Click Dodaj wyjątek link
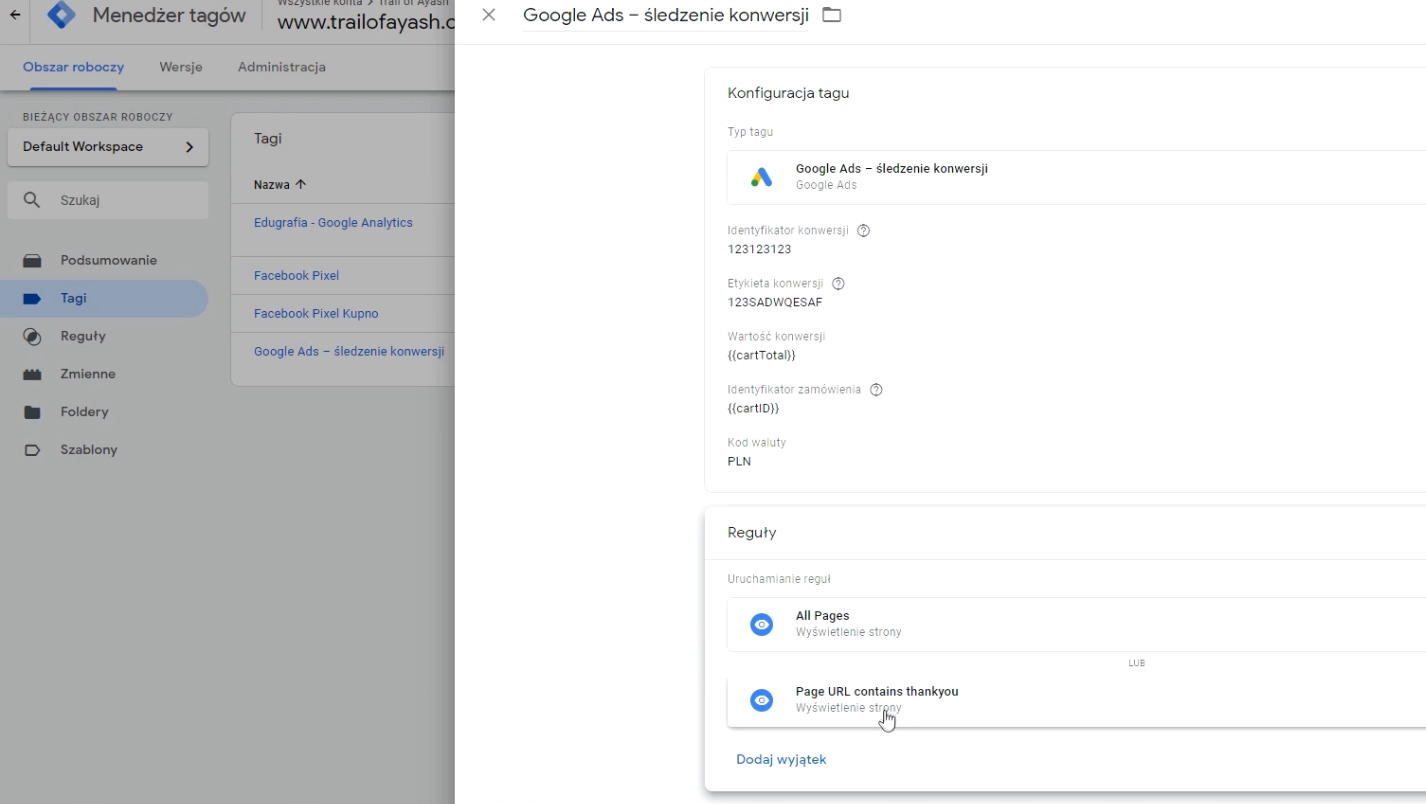 (781, 759)
